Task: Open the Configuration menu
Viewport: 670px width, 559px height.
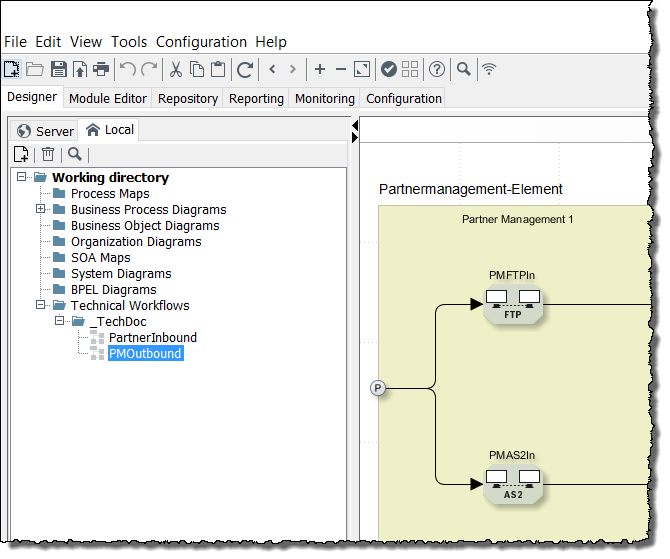Action: [x=201, y=42]
